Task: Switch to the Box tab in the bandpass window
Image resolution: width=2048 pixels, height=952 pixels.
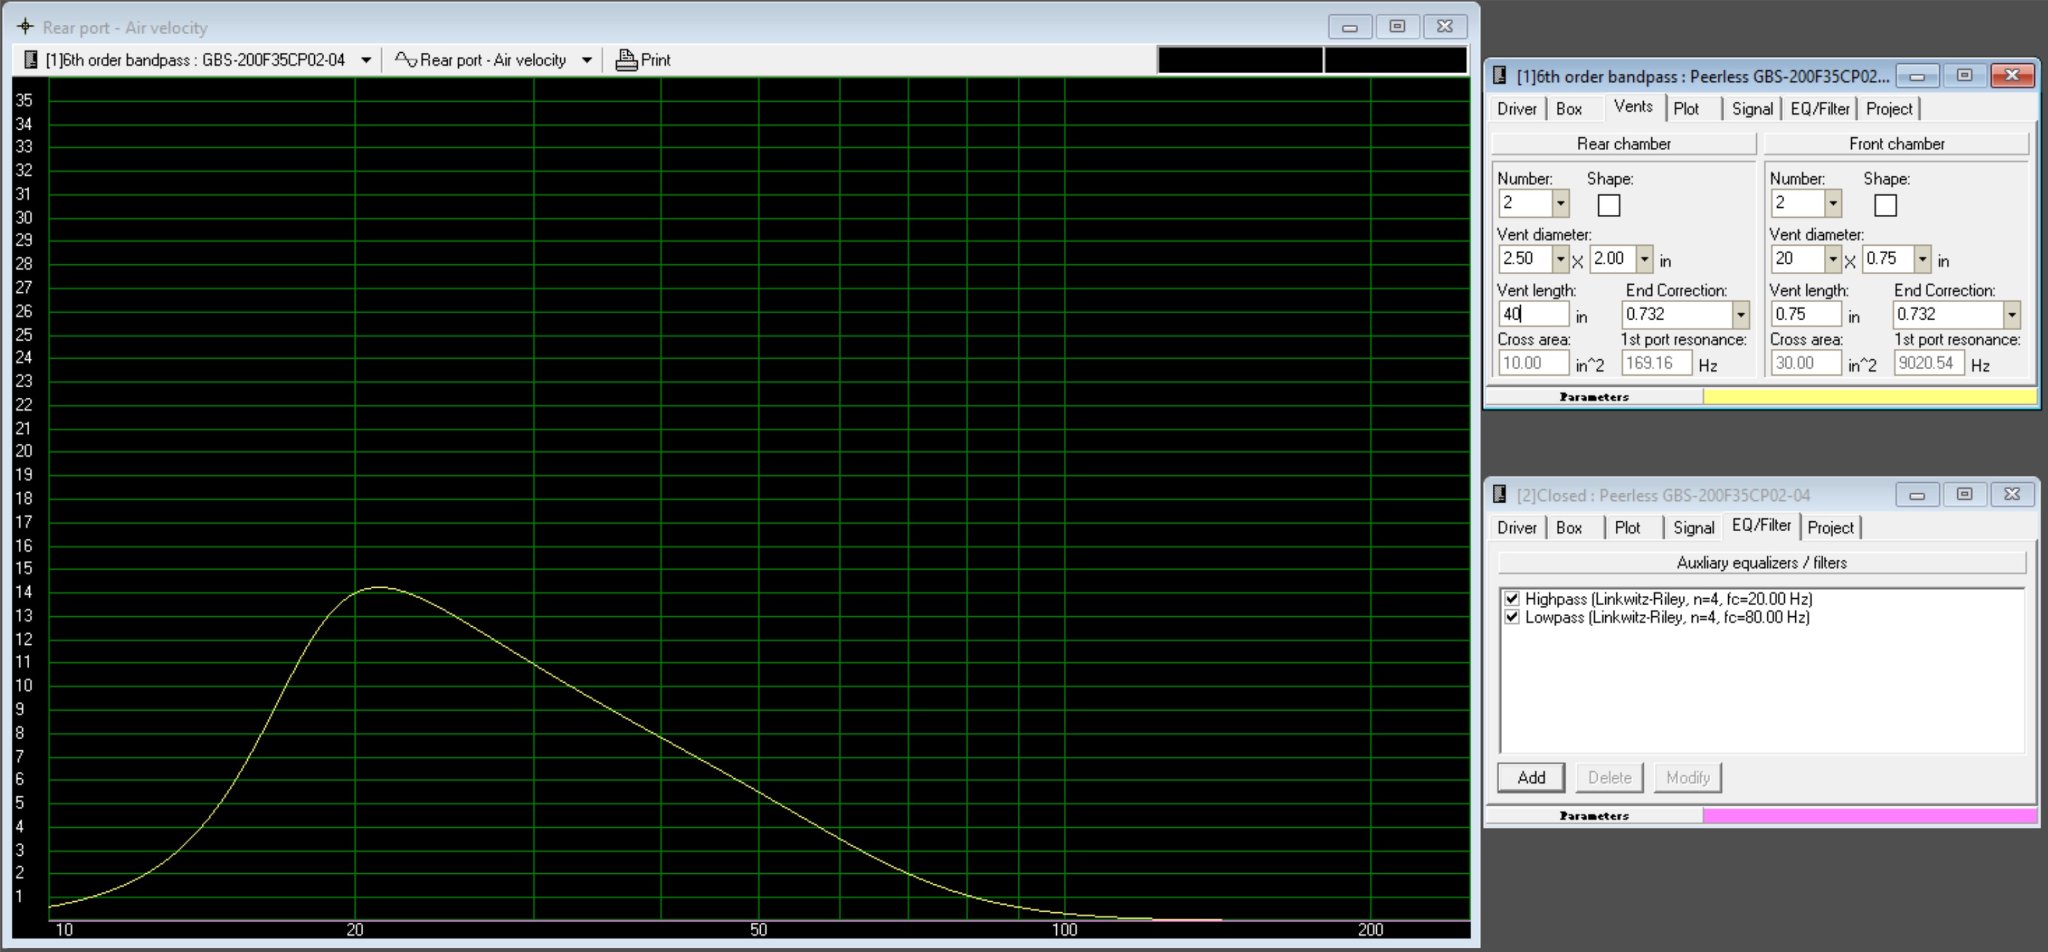Action: (1569, 109)
